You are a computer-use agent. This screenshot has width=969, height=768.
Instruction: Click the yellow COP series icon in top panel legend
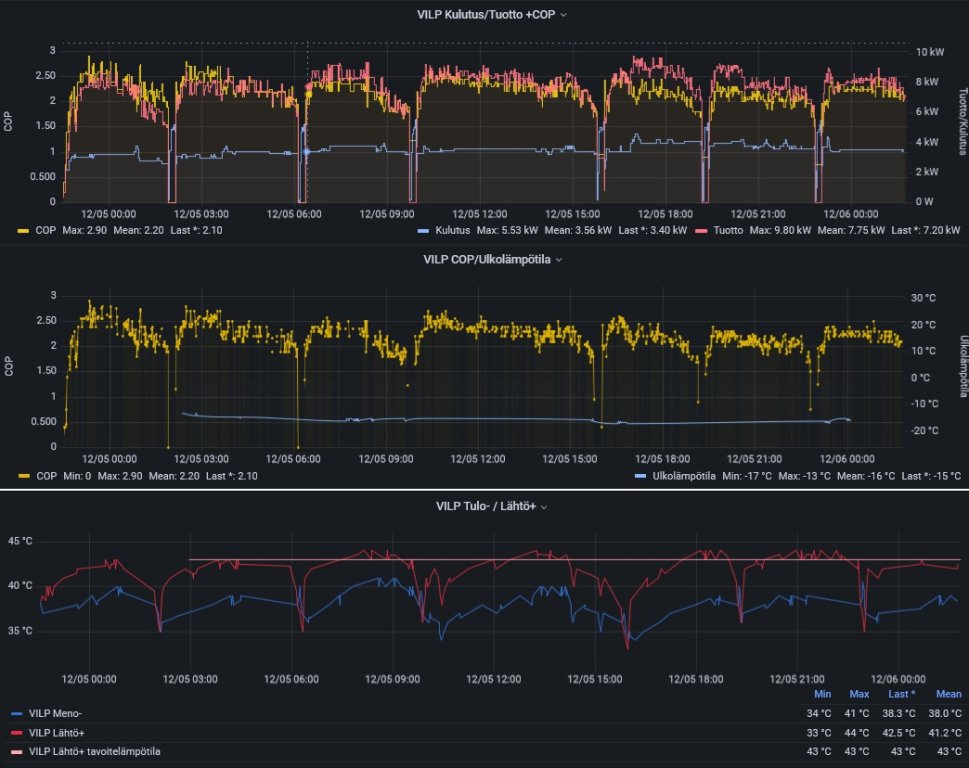pos(24,230)
